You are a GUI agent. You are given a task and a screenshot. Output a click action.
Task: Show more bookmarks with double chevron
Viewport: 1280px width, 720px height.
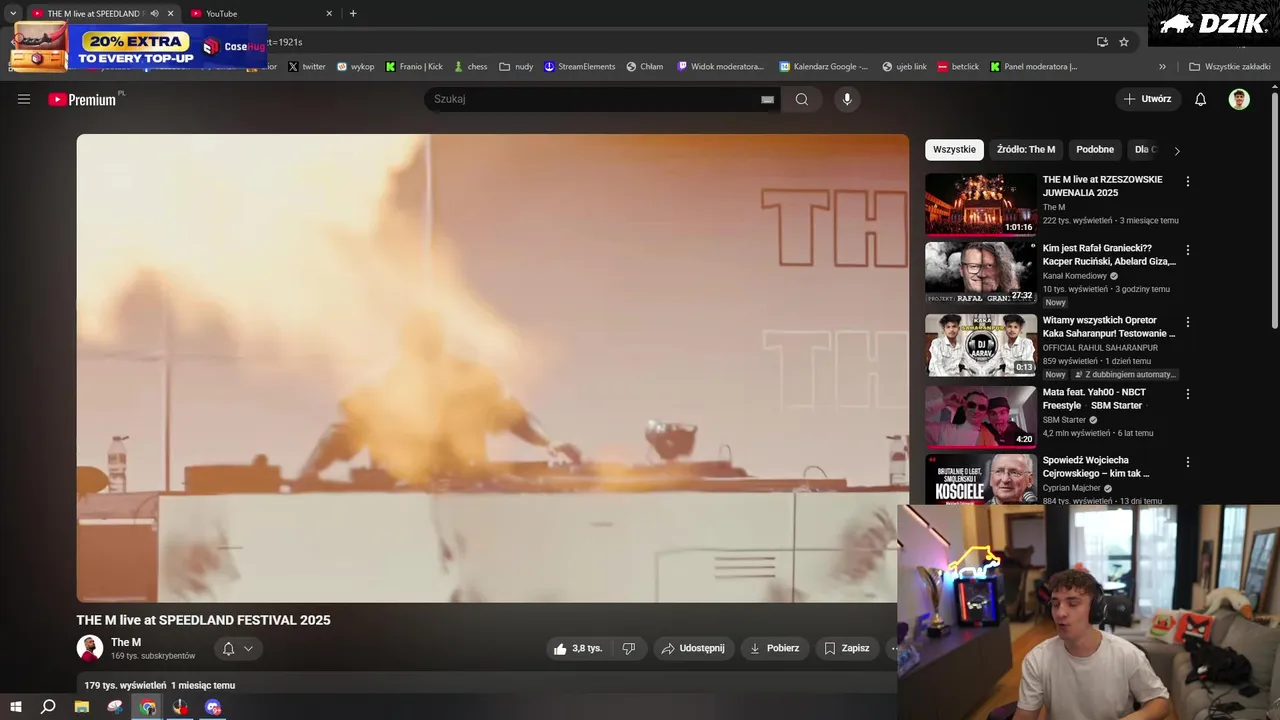tap(1162, 67)
